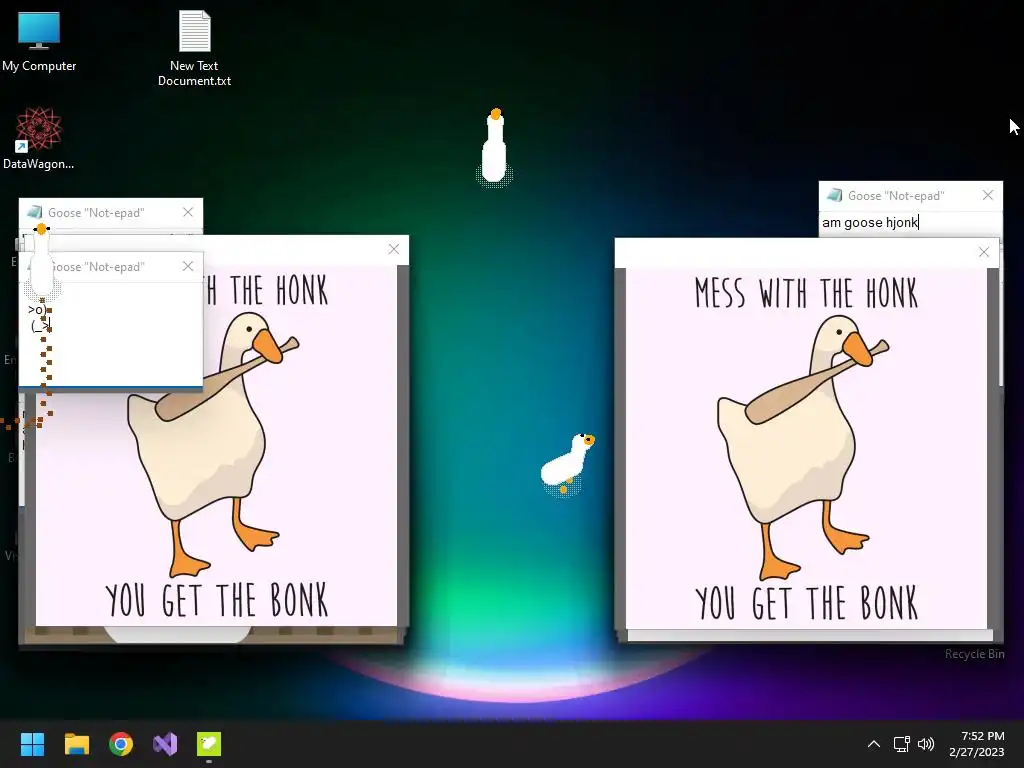Click the left meme image of goose with bat
The image size is (1024, 768).
coord(216,445)
